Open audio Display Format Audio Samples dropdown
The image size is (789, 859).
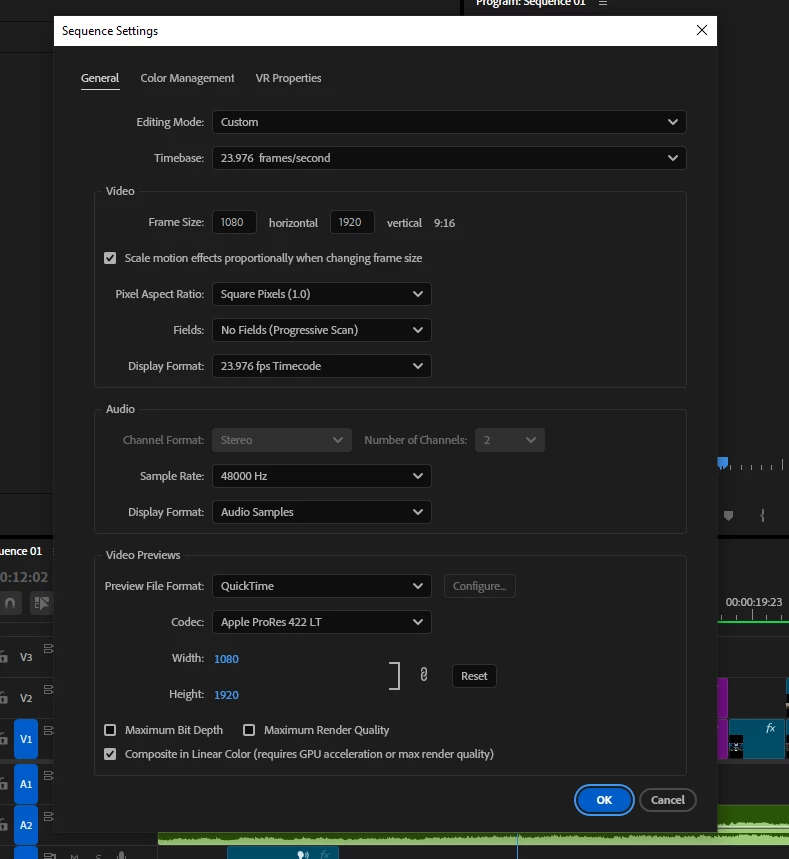[322, 512]
